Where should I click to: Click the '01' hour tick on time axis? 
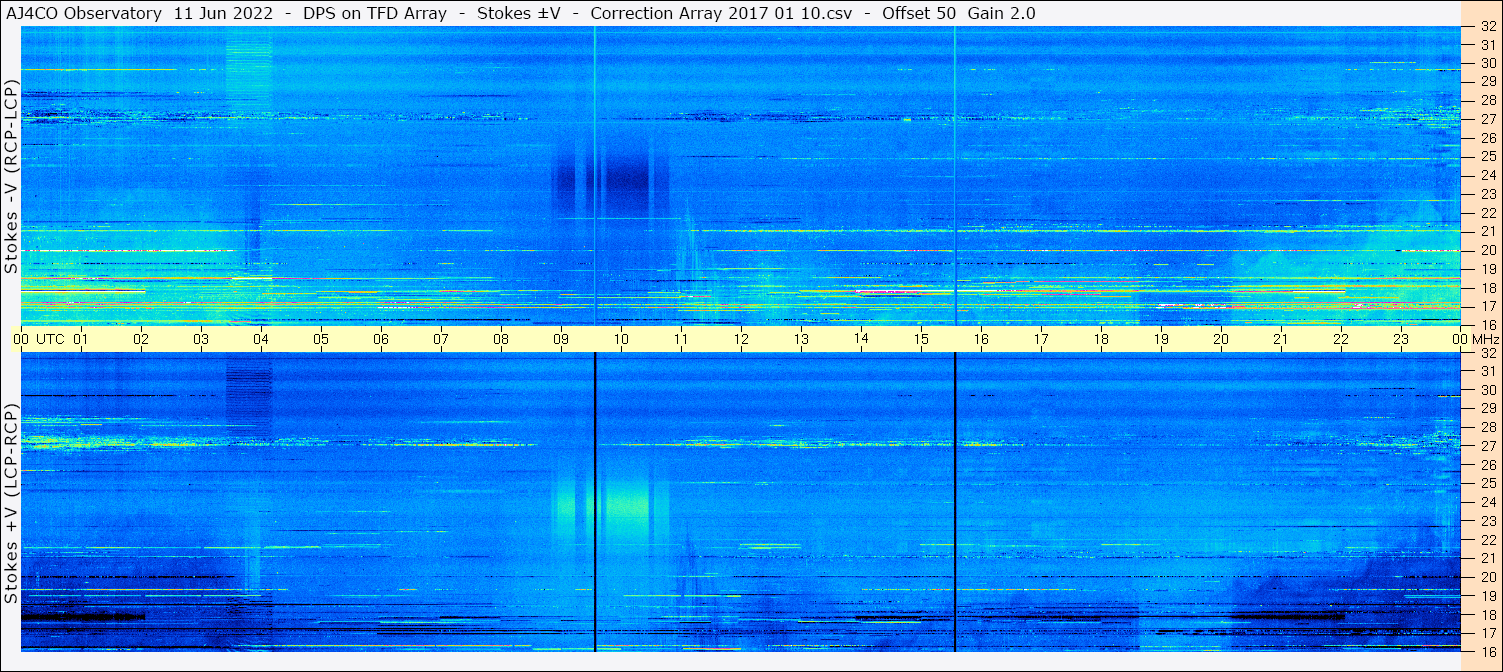coord(81,339)
